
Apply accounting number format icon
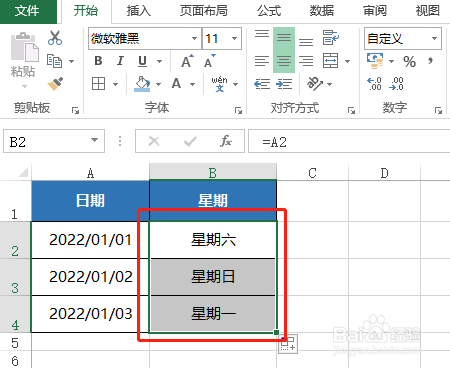pyautogui.click(x=375, y=61)
